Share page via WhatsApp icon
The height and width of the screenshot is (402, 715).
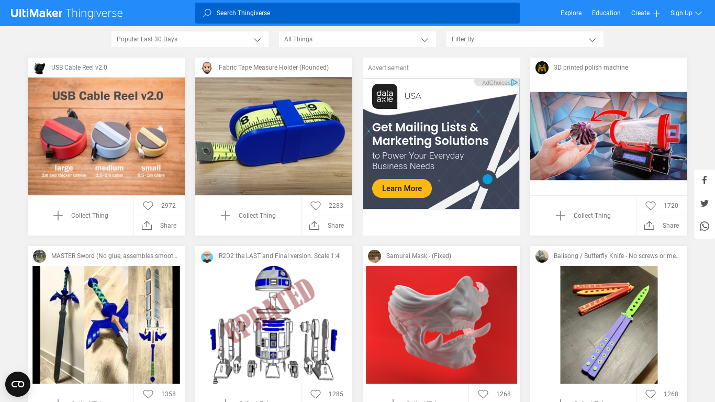pyautogui.click(x=705, y=226)
